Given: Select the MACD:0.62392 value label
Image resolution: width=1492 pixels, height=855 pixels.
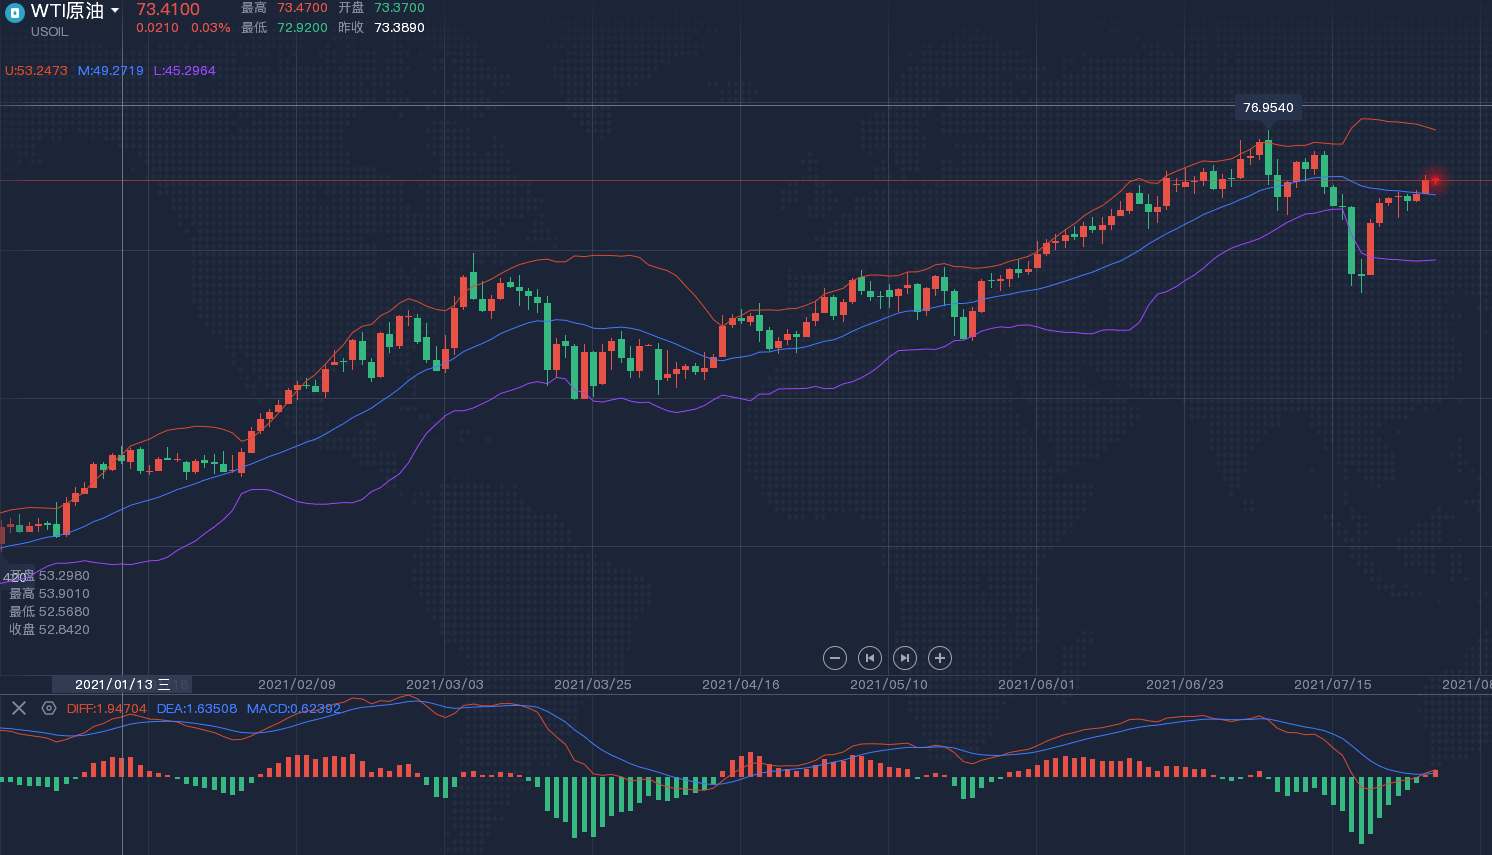Looking at the screenshot, I should click(294, 709).
